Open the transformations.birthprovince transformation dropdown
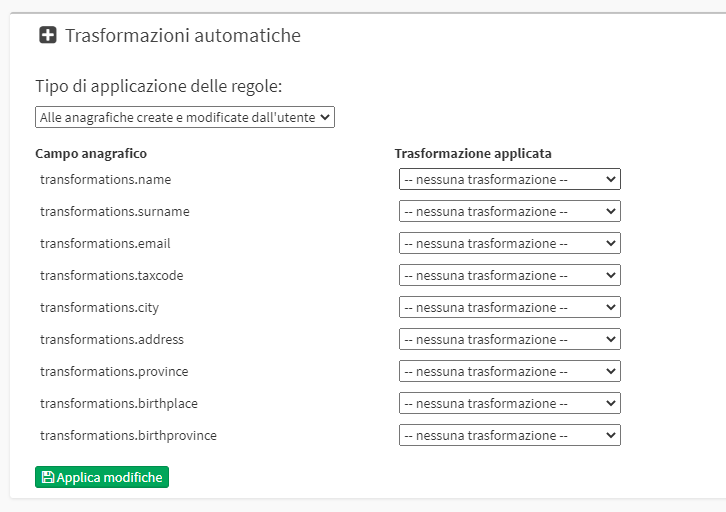726x512 pixels. [x=510, y=435]
